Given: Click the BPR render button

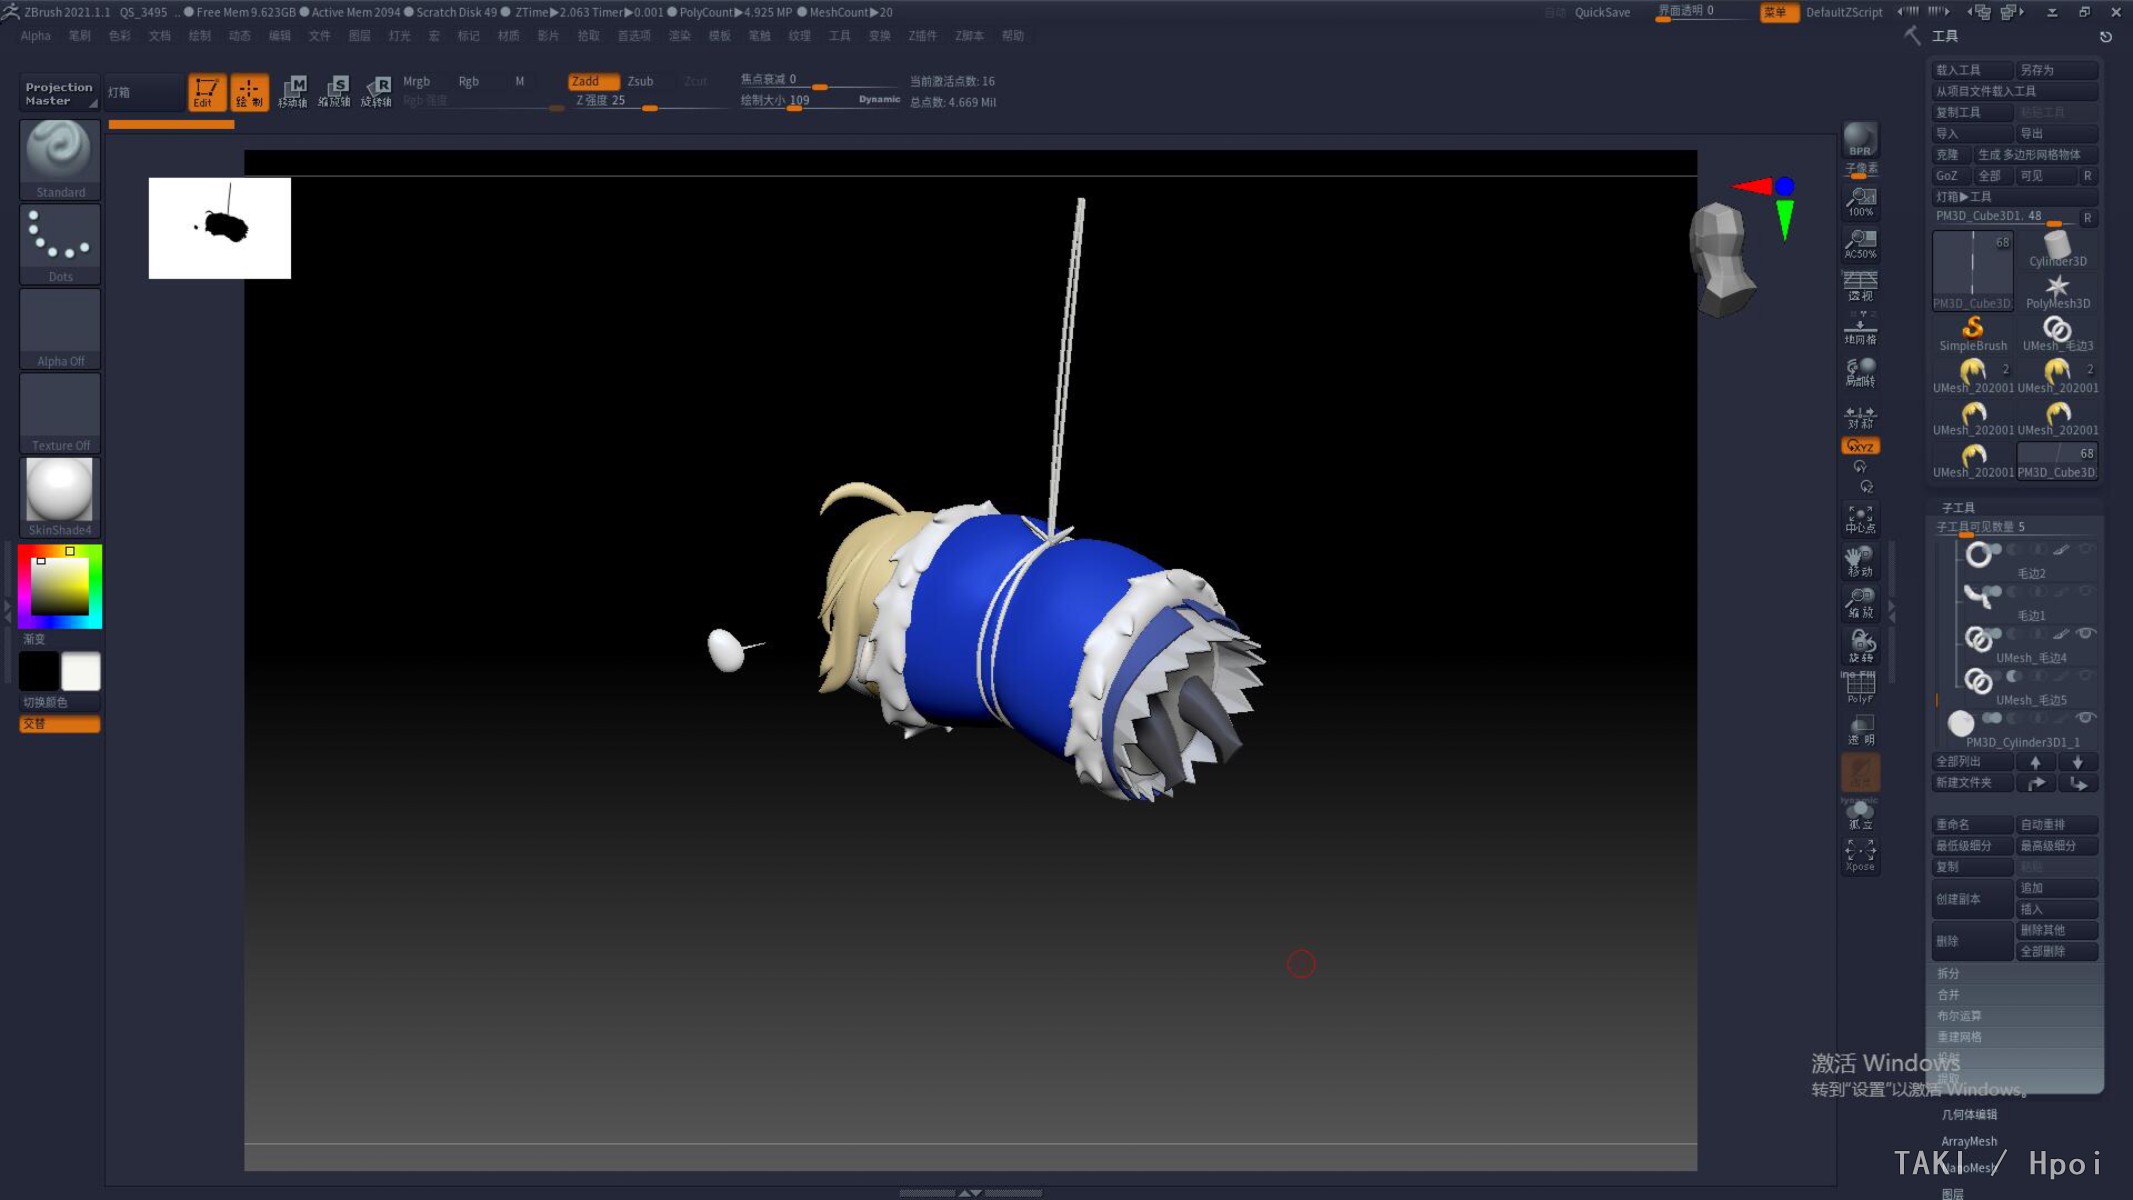Looking at the screenshot, I should [1860, 139].
